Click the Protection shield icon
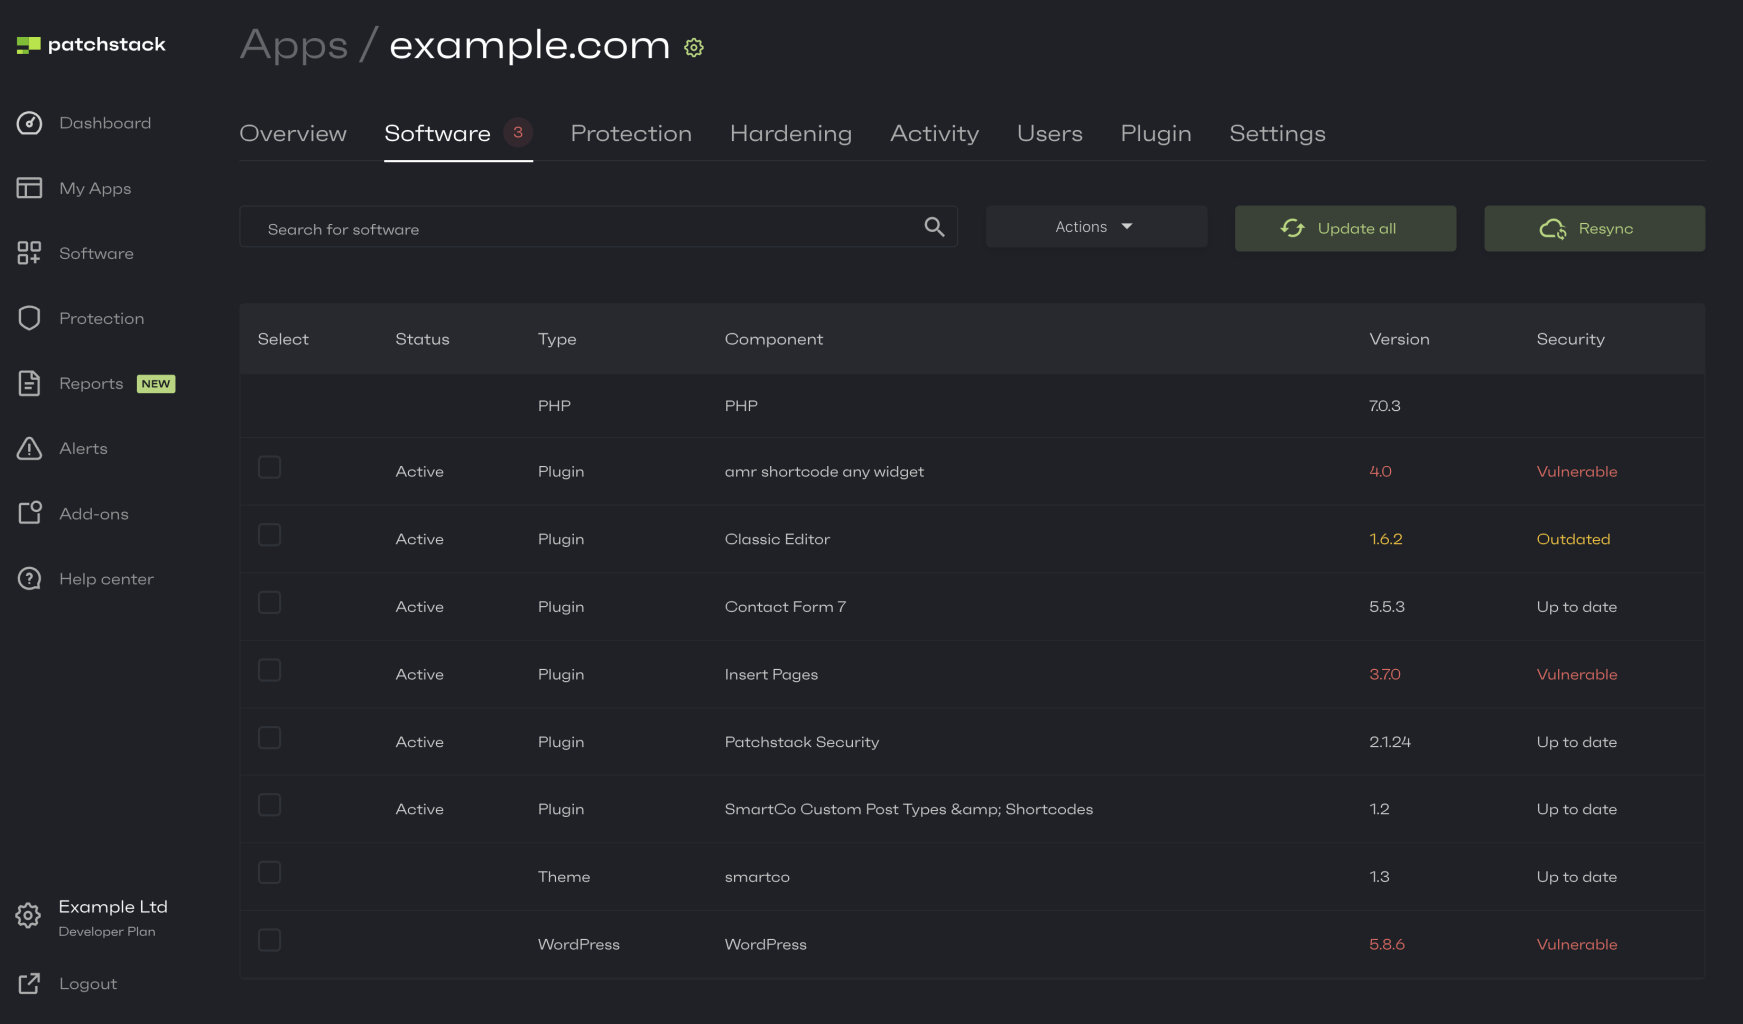Image resolution: width=1743 pixels, height=1024 pixels. coord(30,318)
